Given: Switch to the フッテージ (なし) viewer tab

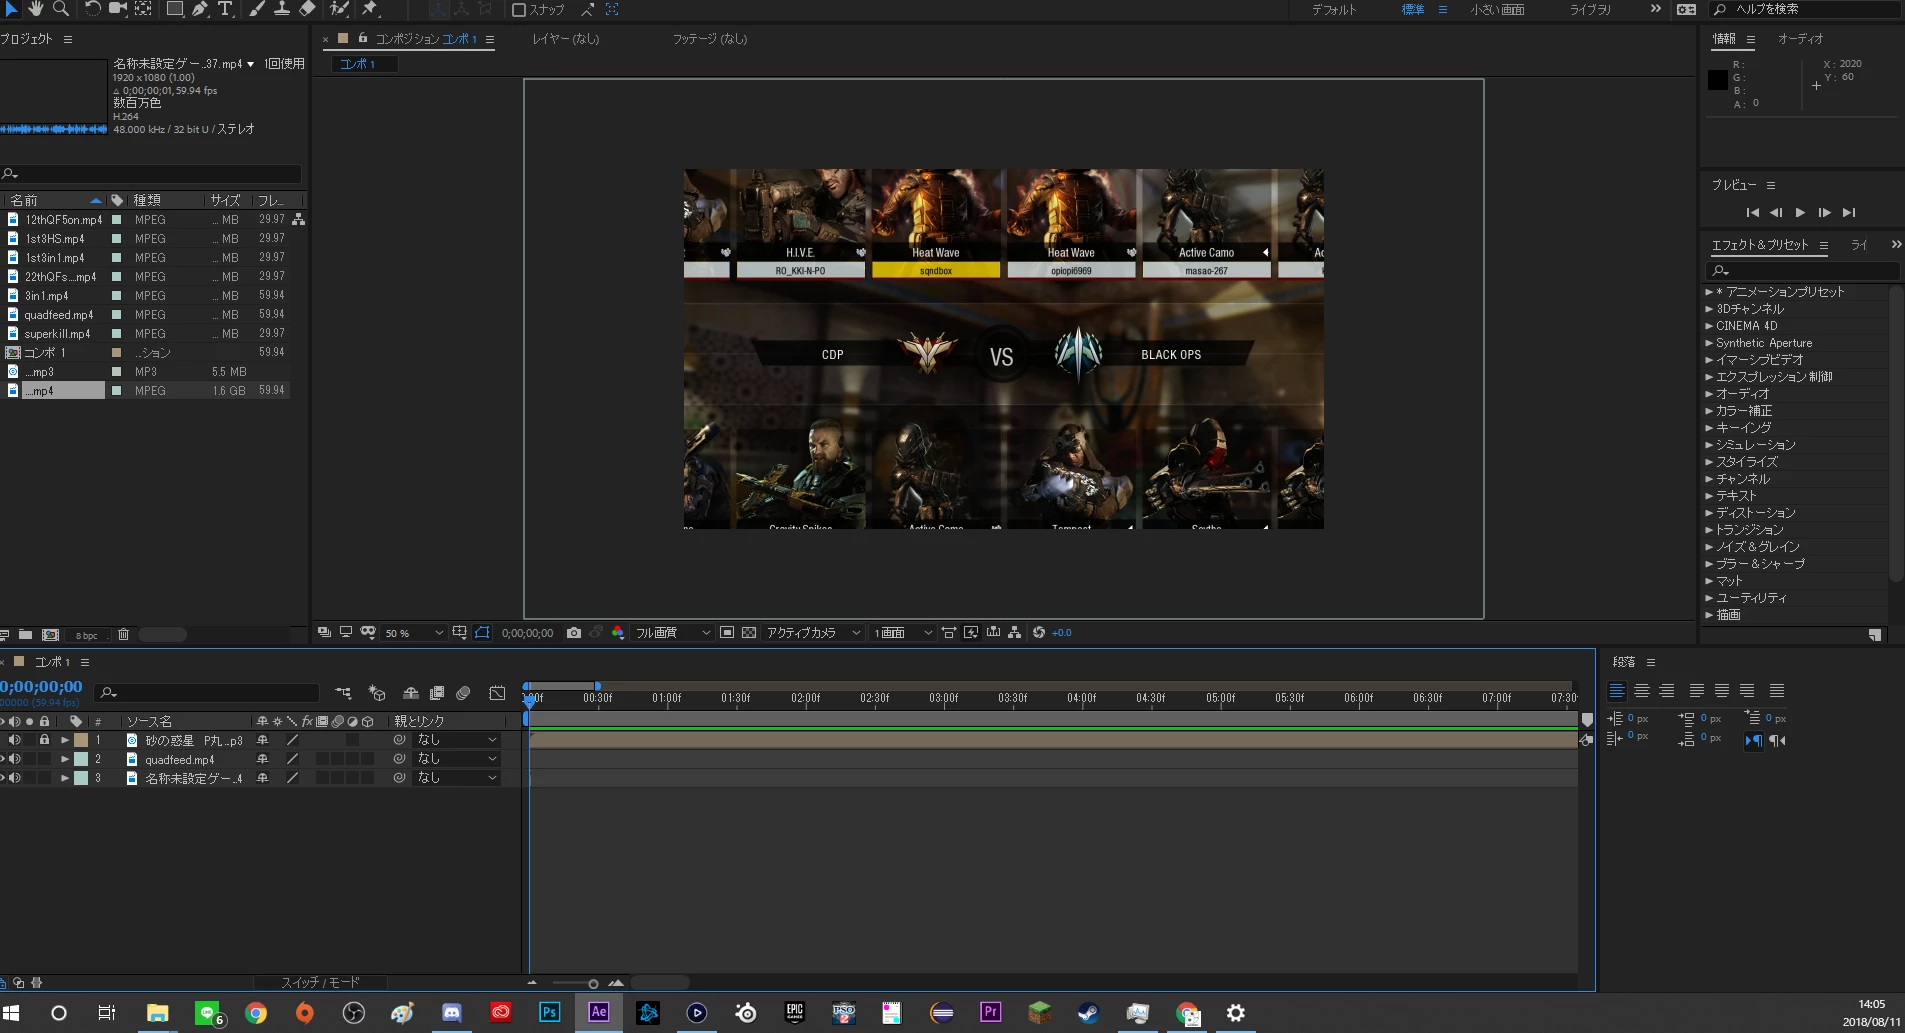Looking at the screenshot, I should [709, 39].
